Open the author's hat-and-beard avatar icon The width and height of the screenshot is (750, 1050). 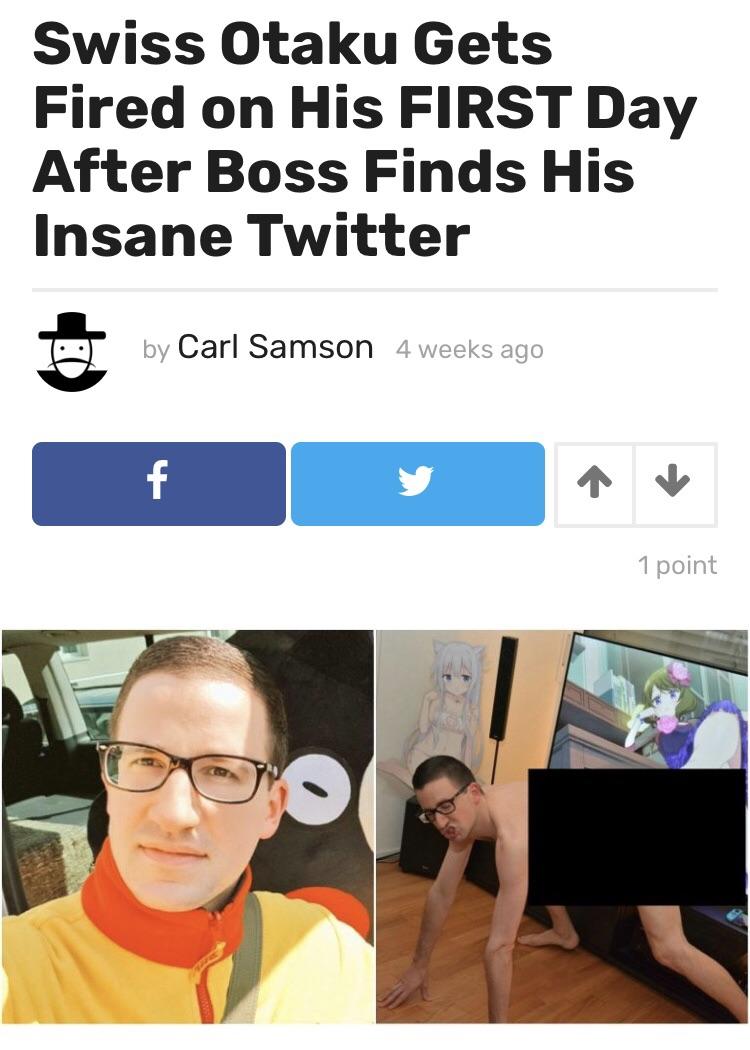click(x=72, y=352)
